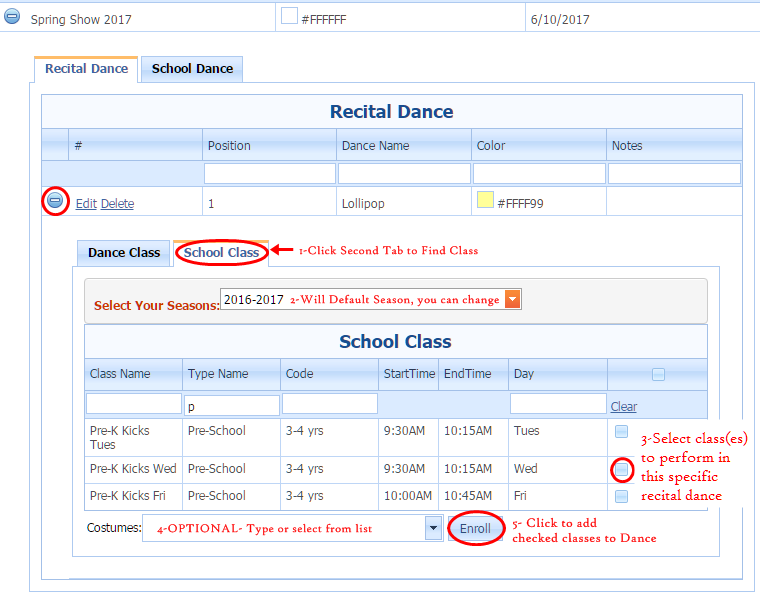Select the School Class tab
The height and width of the screenshot is (594, 760).
pyautogui.click(x=221, y=253)
